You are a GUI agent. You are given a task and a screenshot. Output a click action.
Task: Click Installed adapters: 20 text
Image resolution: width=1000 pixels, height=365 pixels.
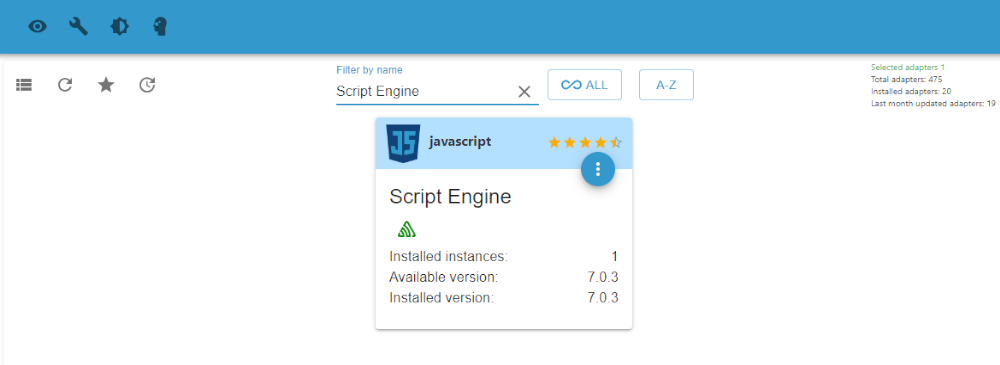coord(911,91)
